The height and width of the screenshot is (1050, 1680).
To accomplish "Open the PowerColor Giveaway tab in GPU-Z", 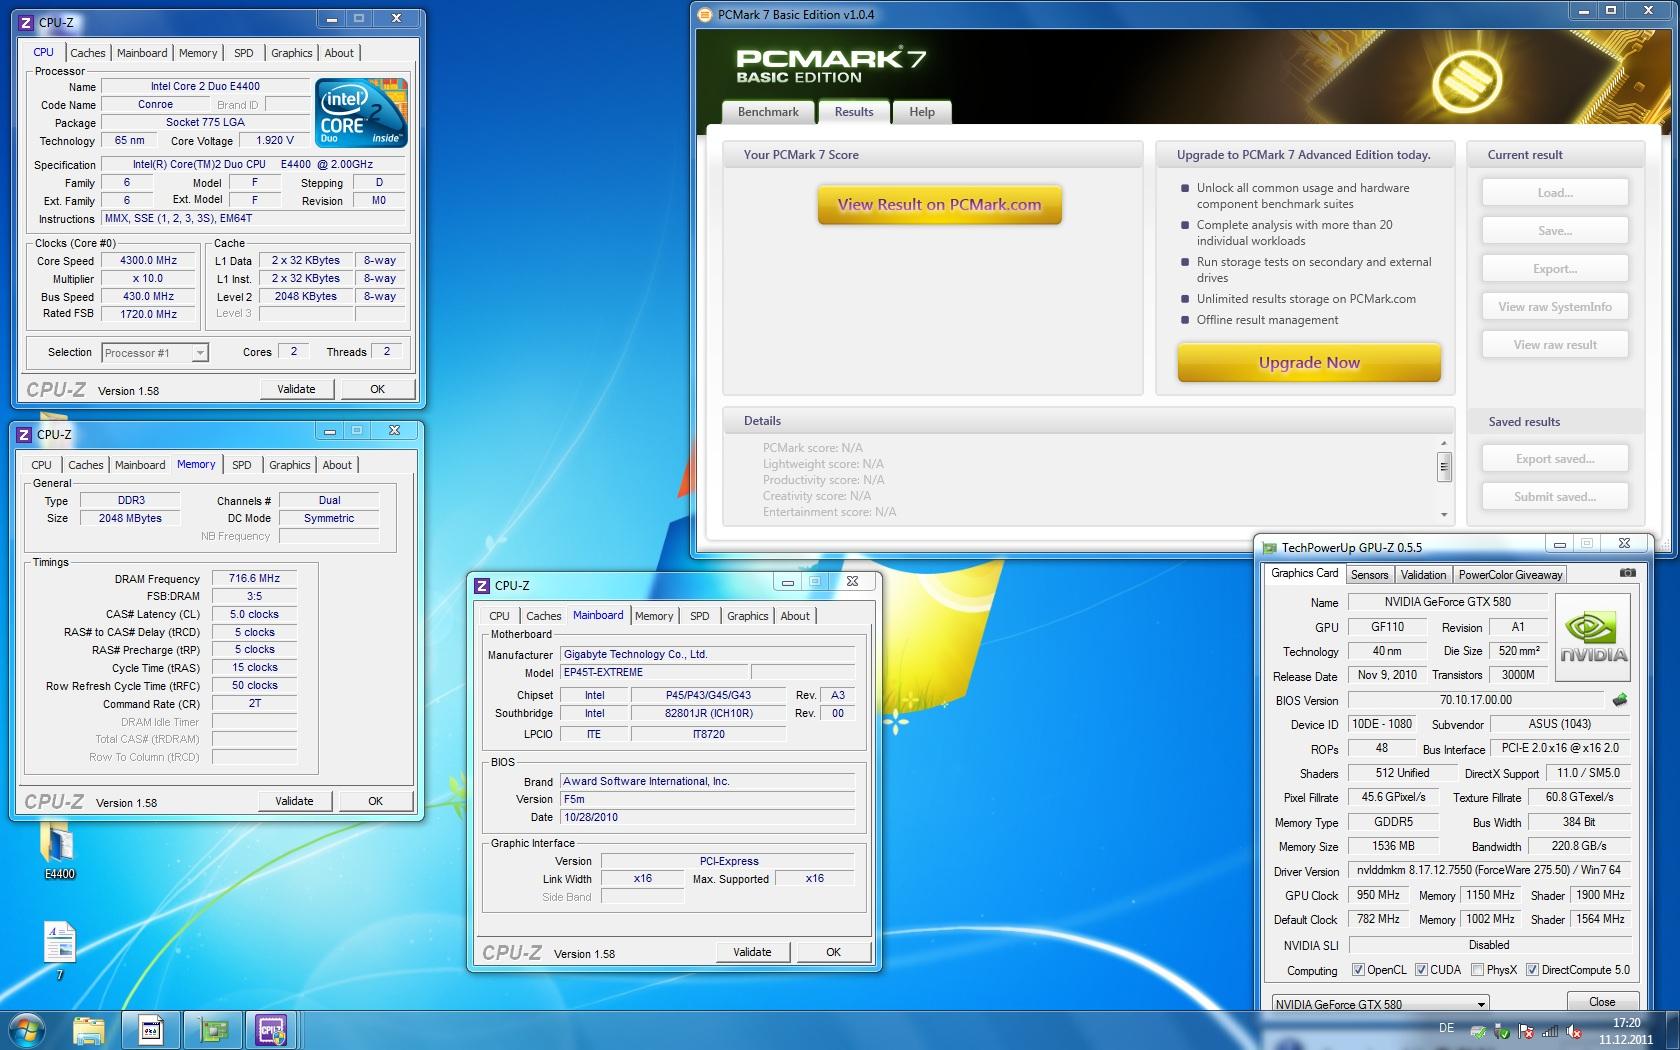I will click(x=1510, y=575).
